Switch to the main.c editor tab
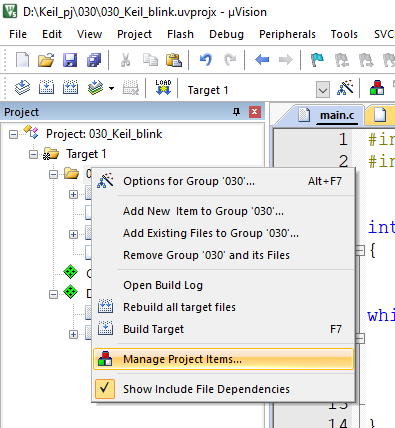The image size is (395, 428). click(337, 115)
